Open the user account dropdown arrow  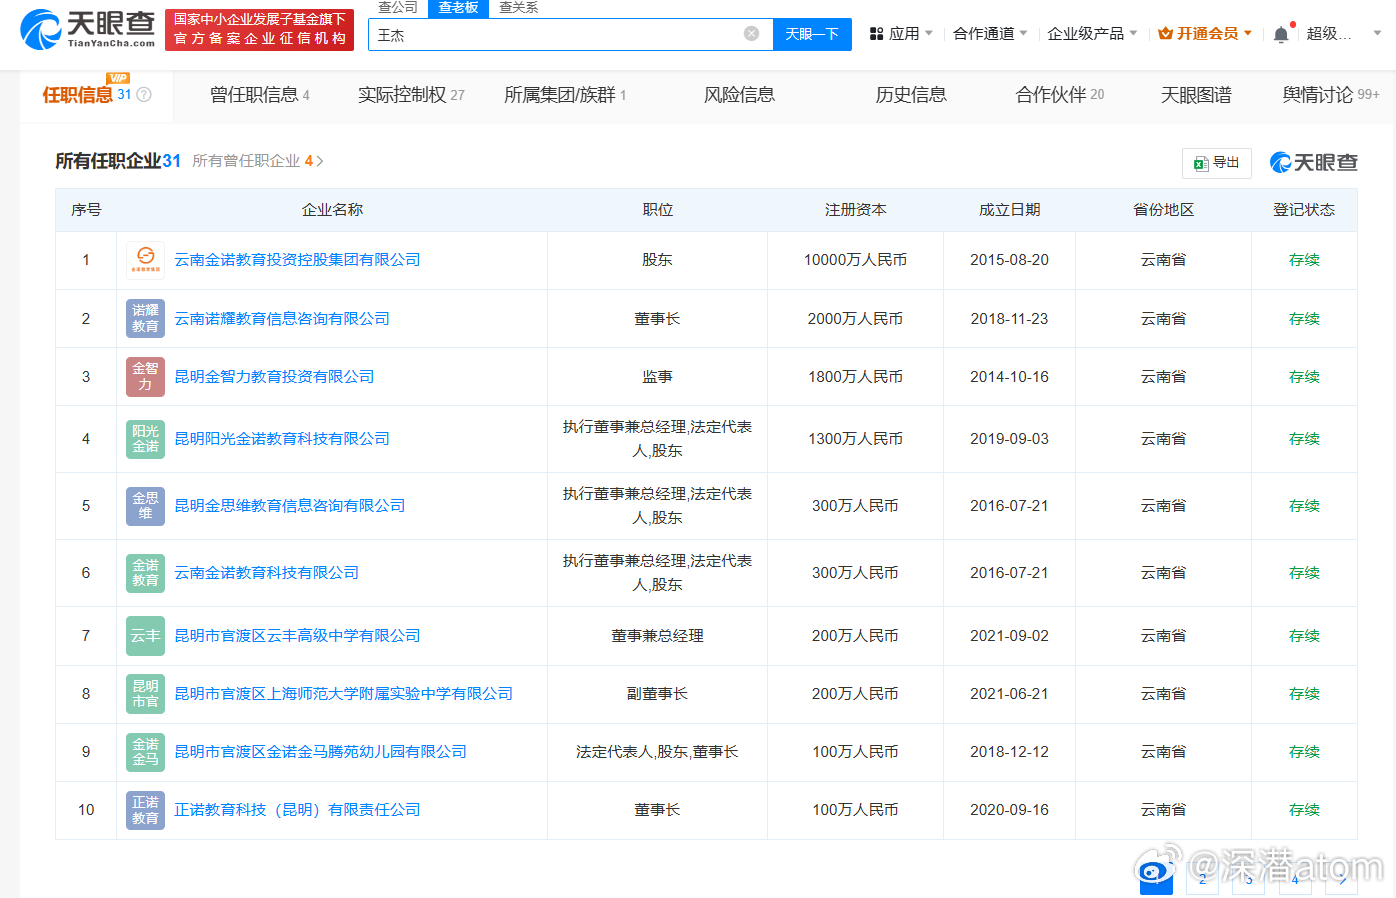[x=1377, y=33]
